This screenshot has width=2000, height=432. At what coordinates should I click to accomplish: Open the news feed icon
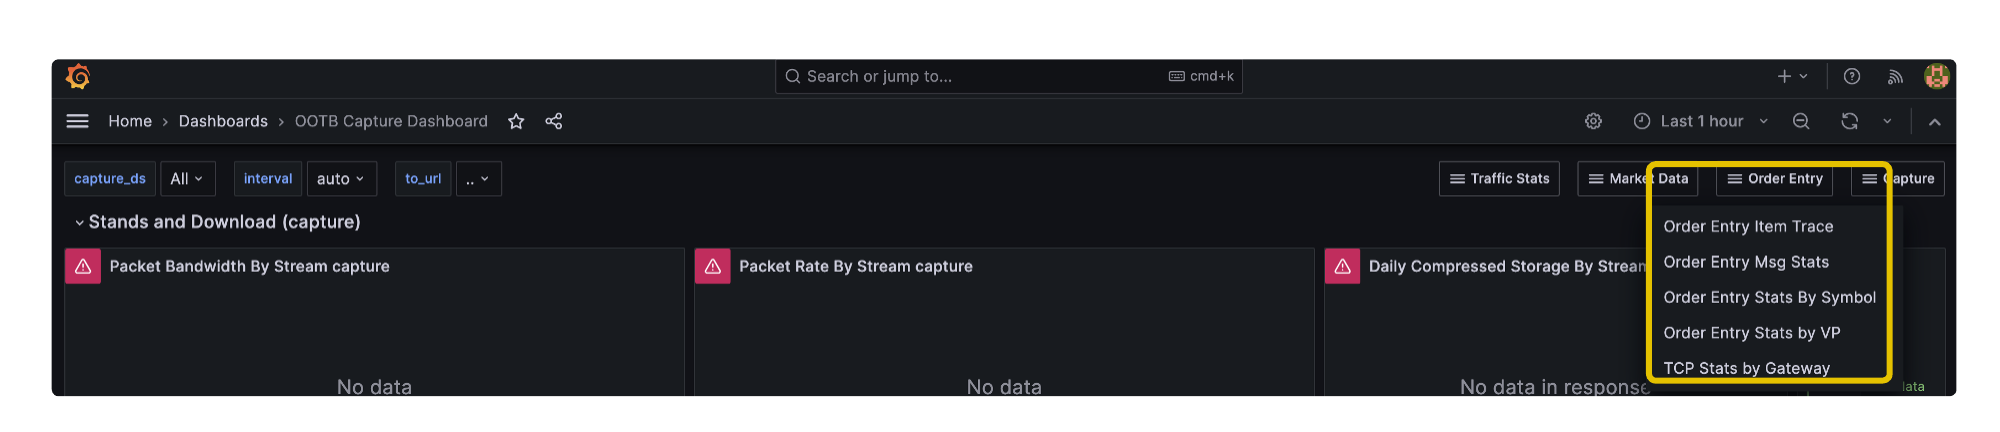coord(1895,76)
